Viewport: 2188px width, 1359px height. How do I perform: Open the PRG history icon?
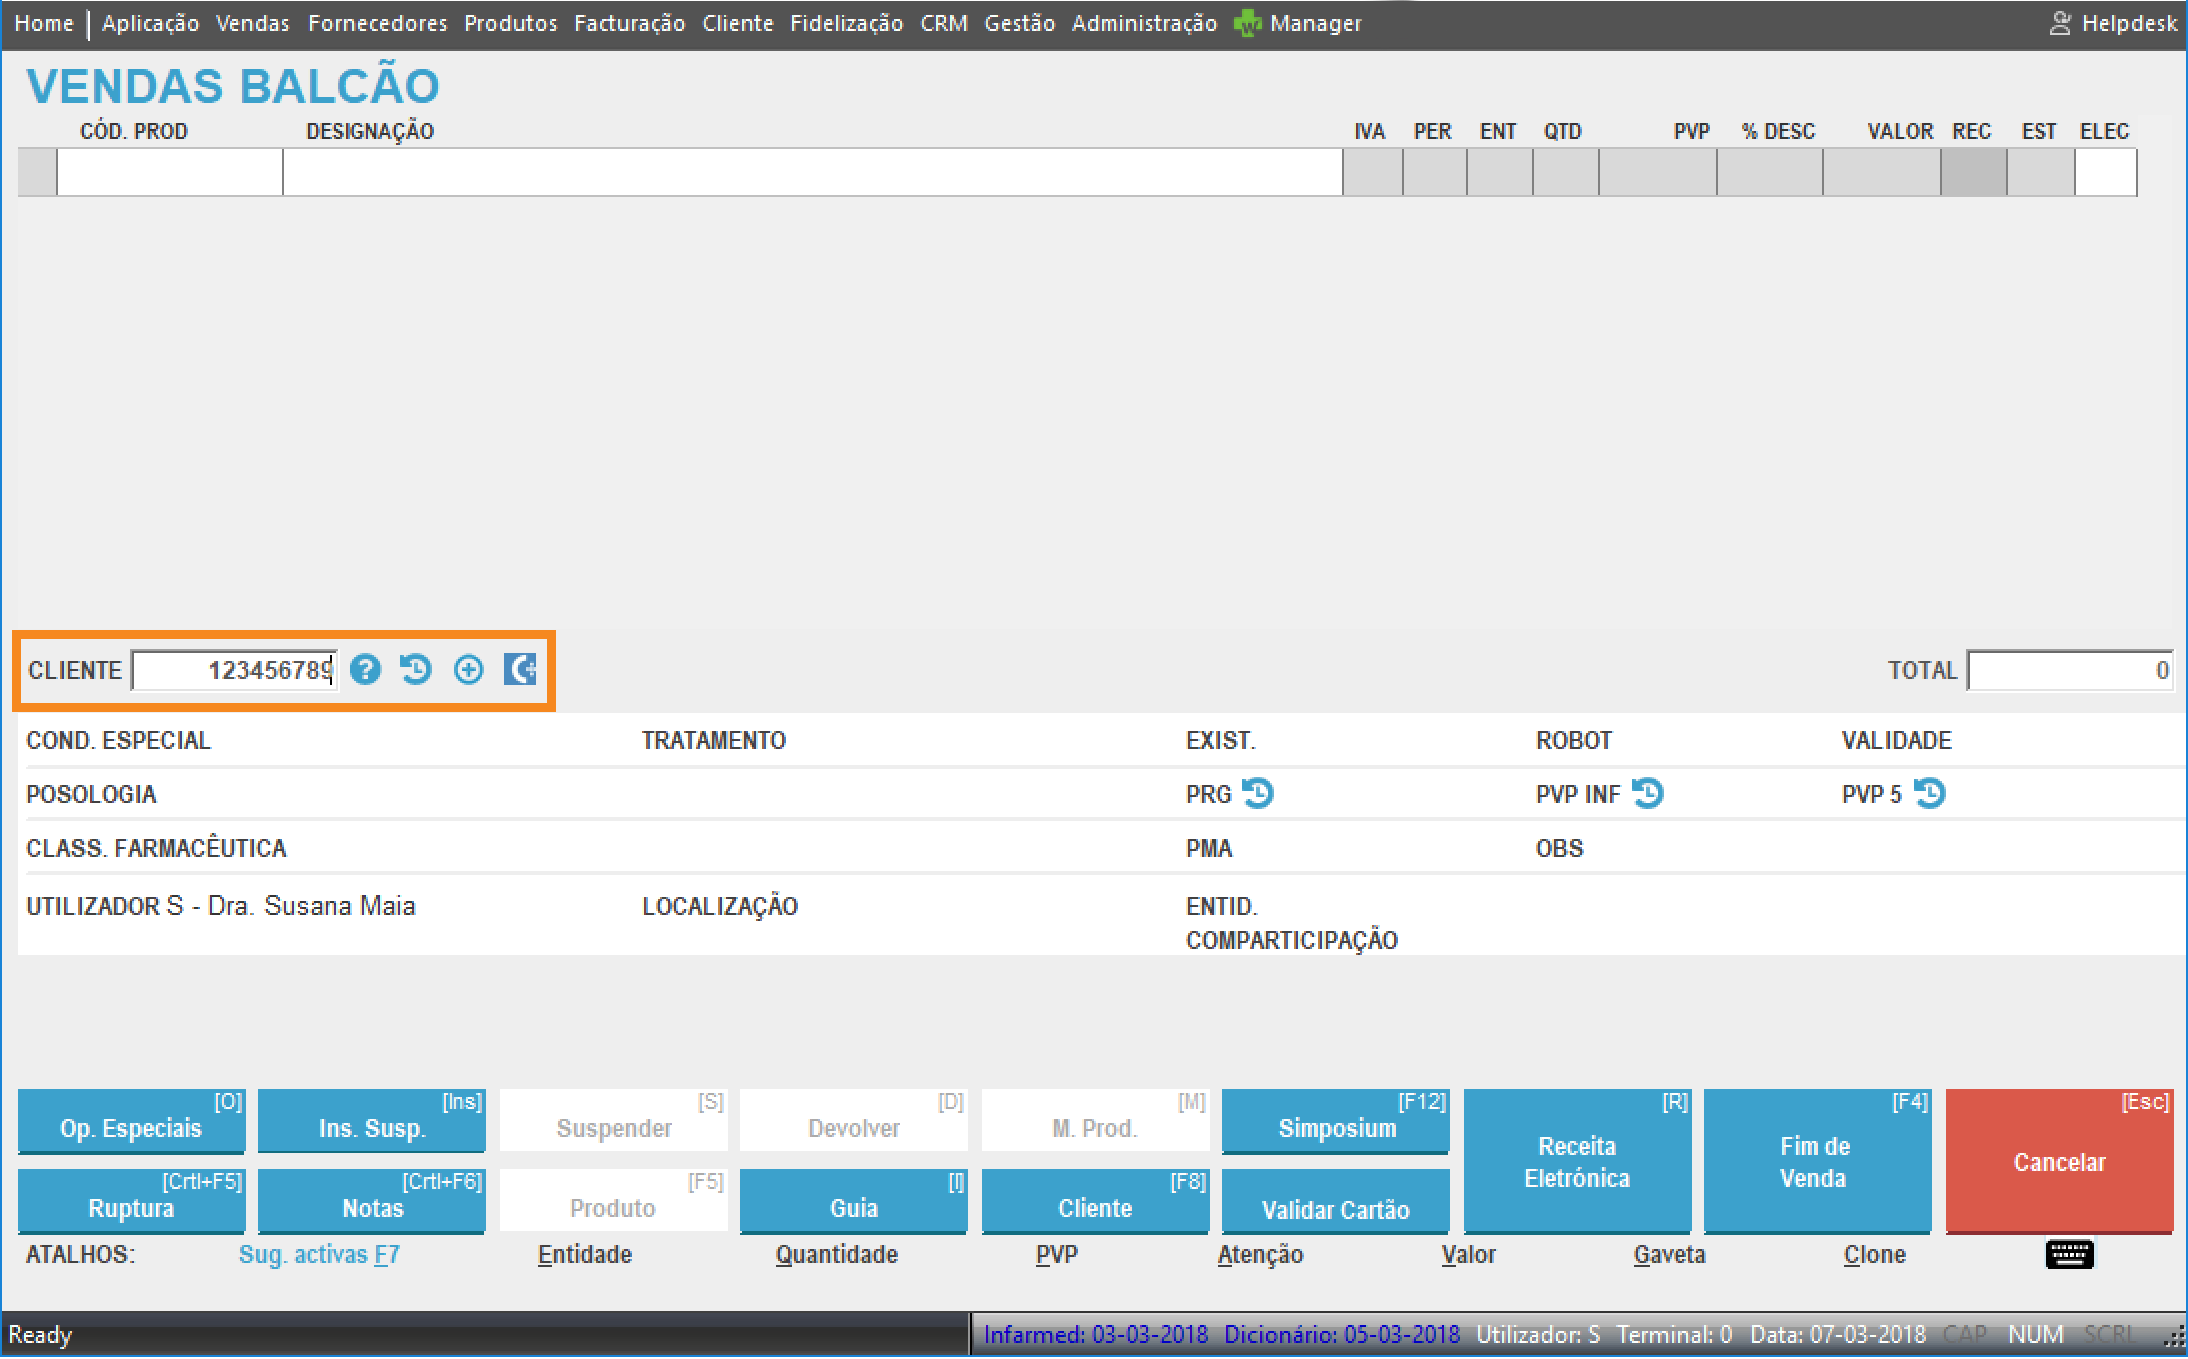(1258, 793)
